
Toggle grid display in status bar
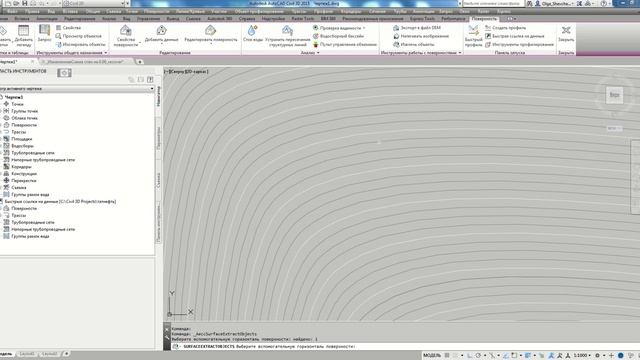coord(447,356)
